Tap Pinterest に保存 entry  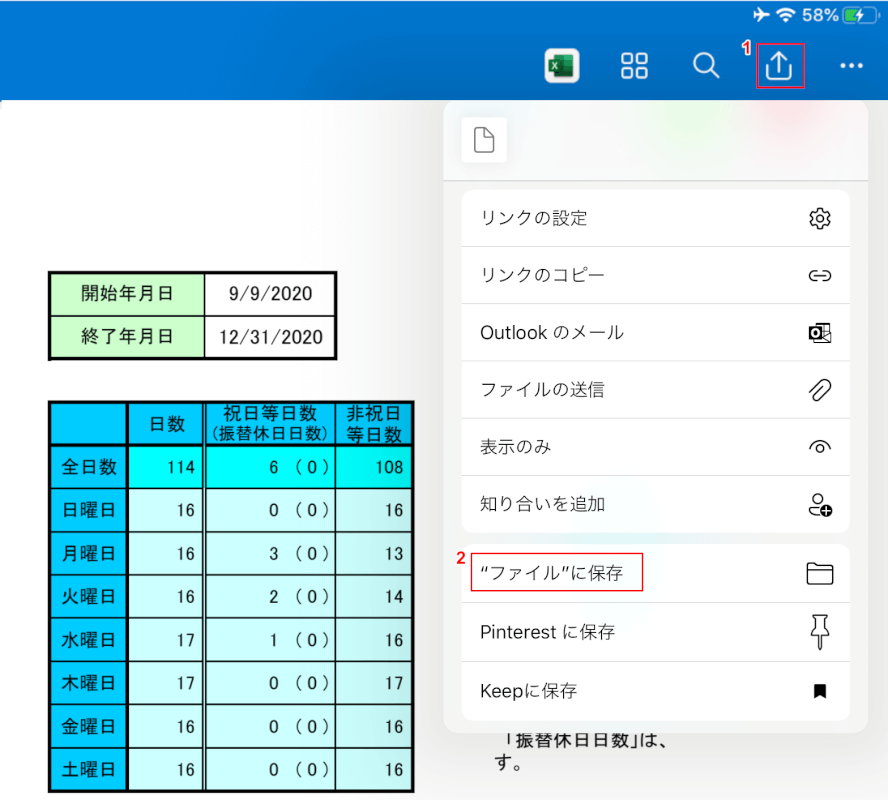(655, 632)
